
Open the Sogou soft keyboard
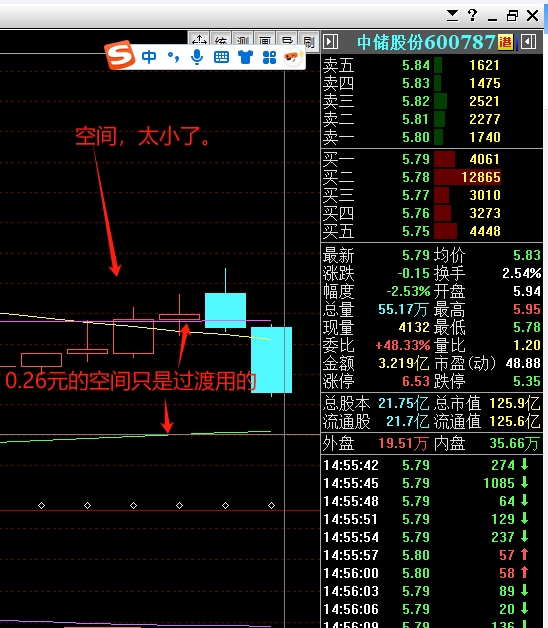click(221, 58)
